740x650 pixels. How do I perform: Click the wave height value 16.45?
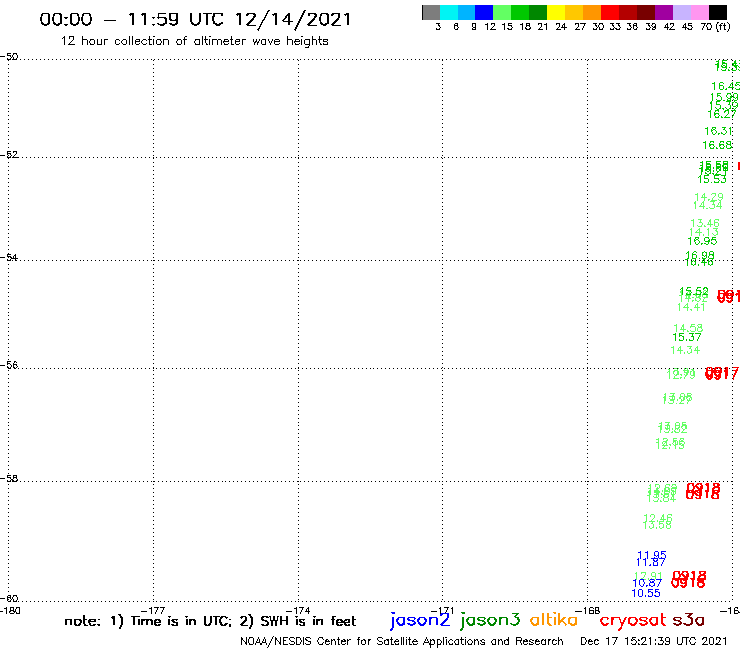click(x=726, y=86)
